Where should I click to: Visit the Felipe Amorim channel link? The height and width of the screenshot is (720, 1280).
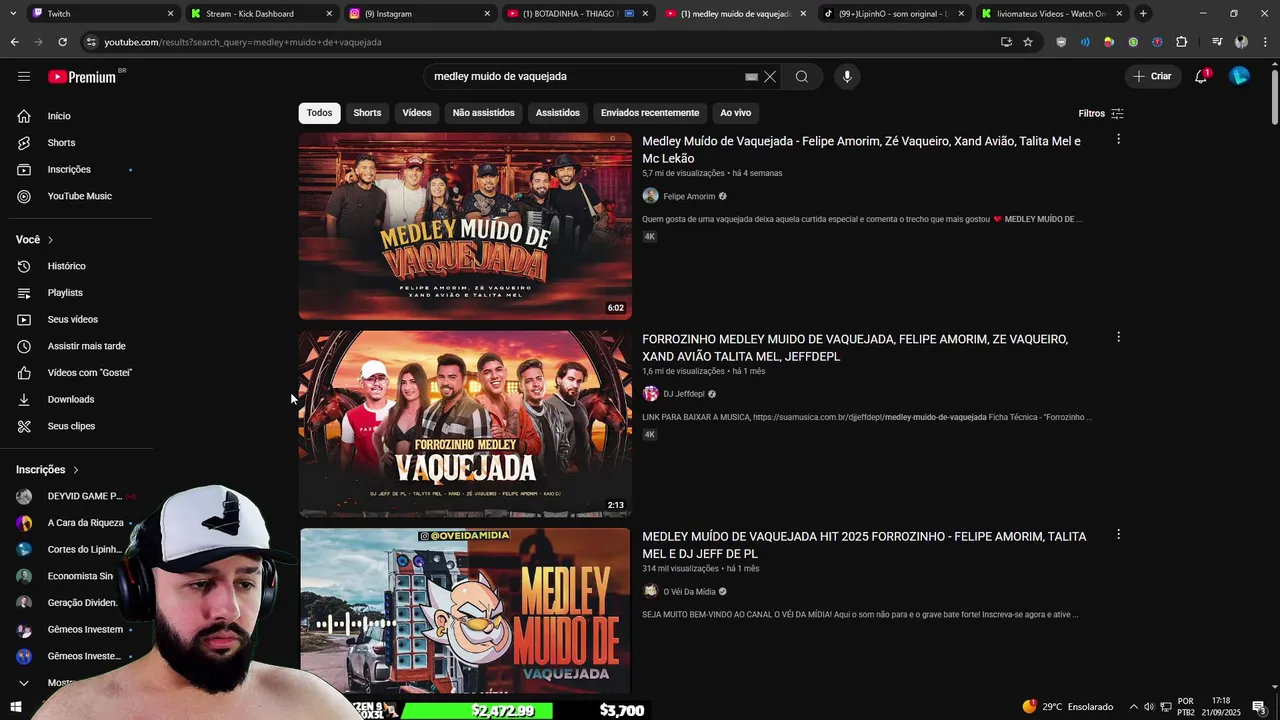(x=689, y=196)
